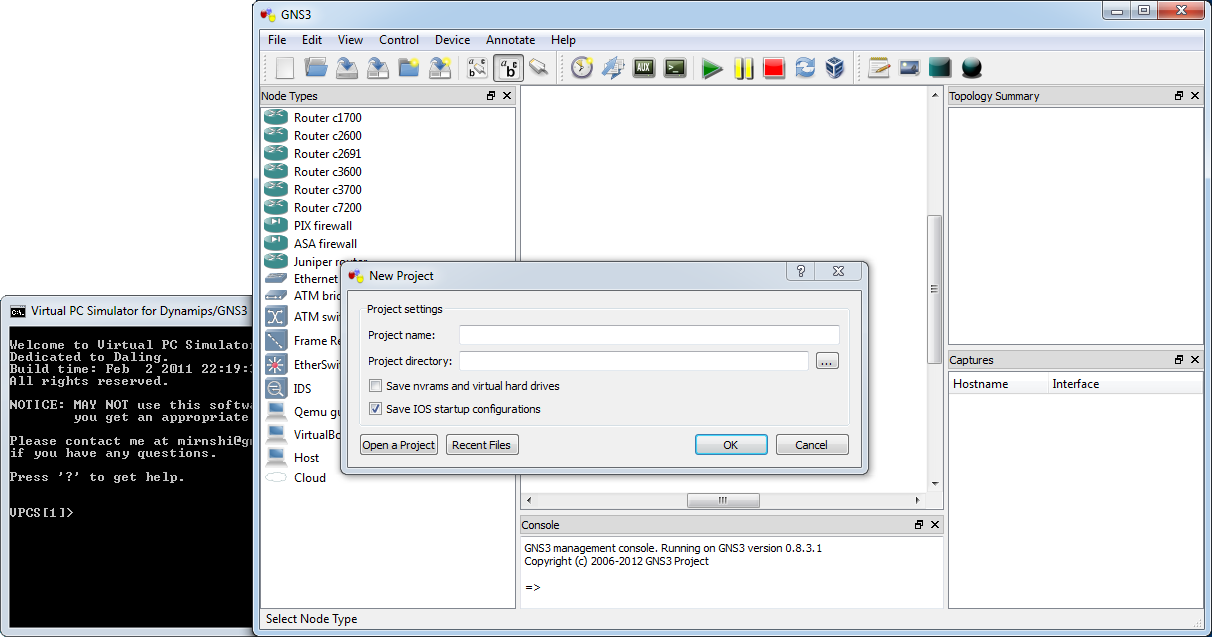Click the Save topology icon
Image resolution: width=1212 pixels, height=637 pixels.
click(x=347, y=68)
